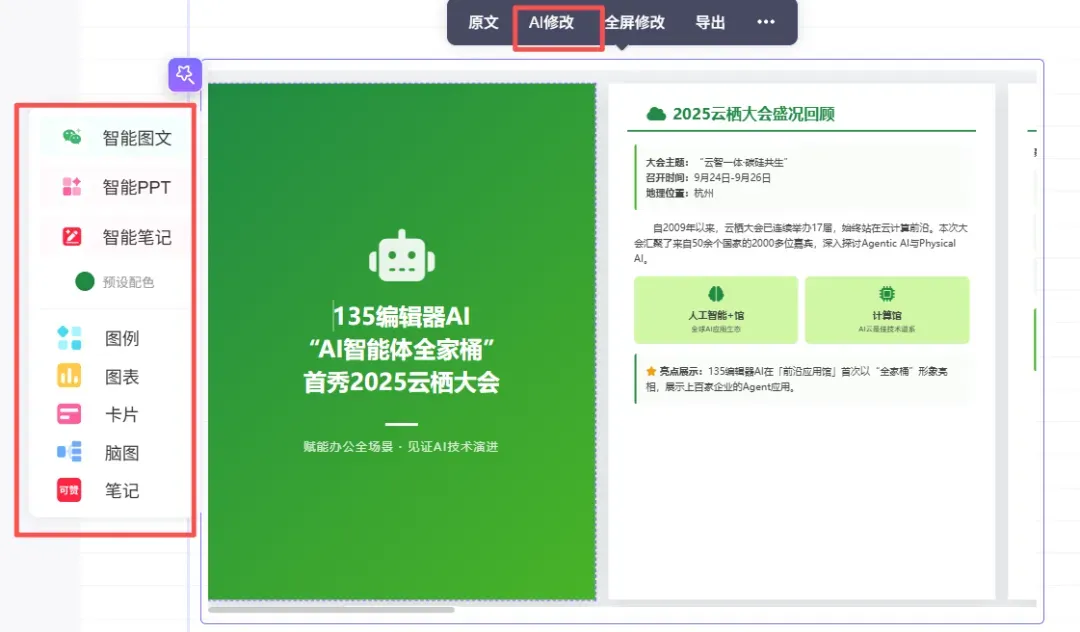Click the 智能图文 WeChat-style icon
This screenshot has height=632, width=1080.
72,137
